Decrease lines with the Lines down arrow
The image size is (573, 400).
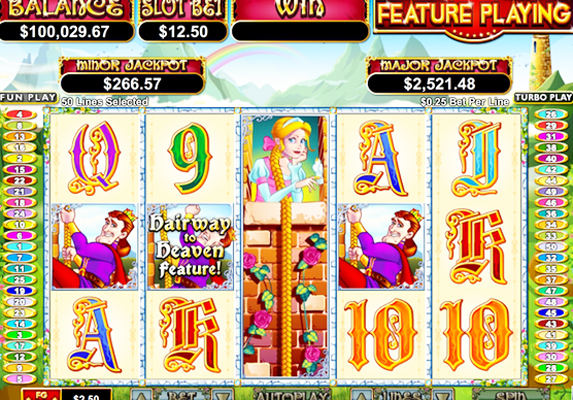pyautogui.click(x=443, y=395)
